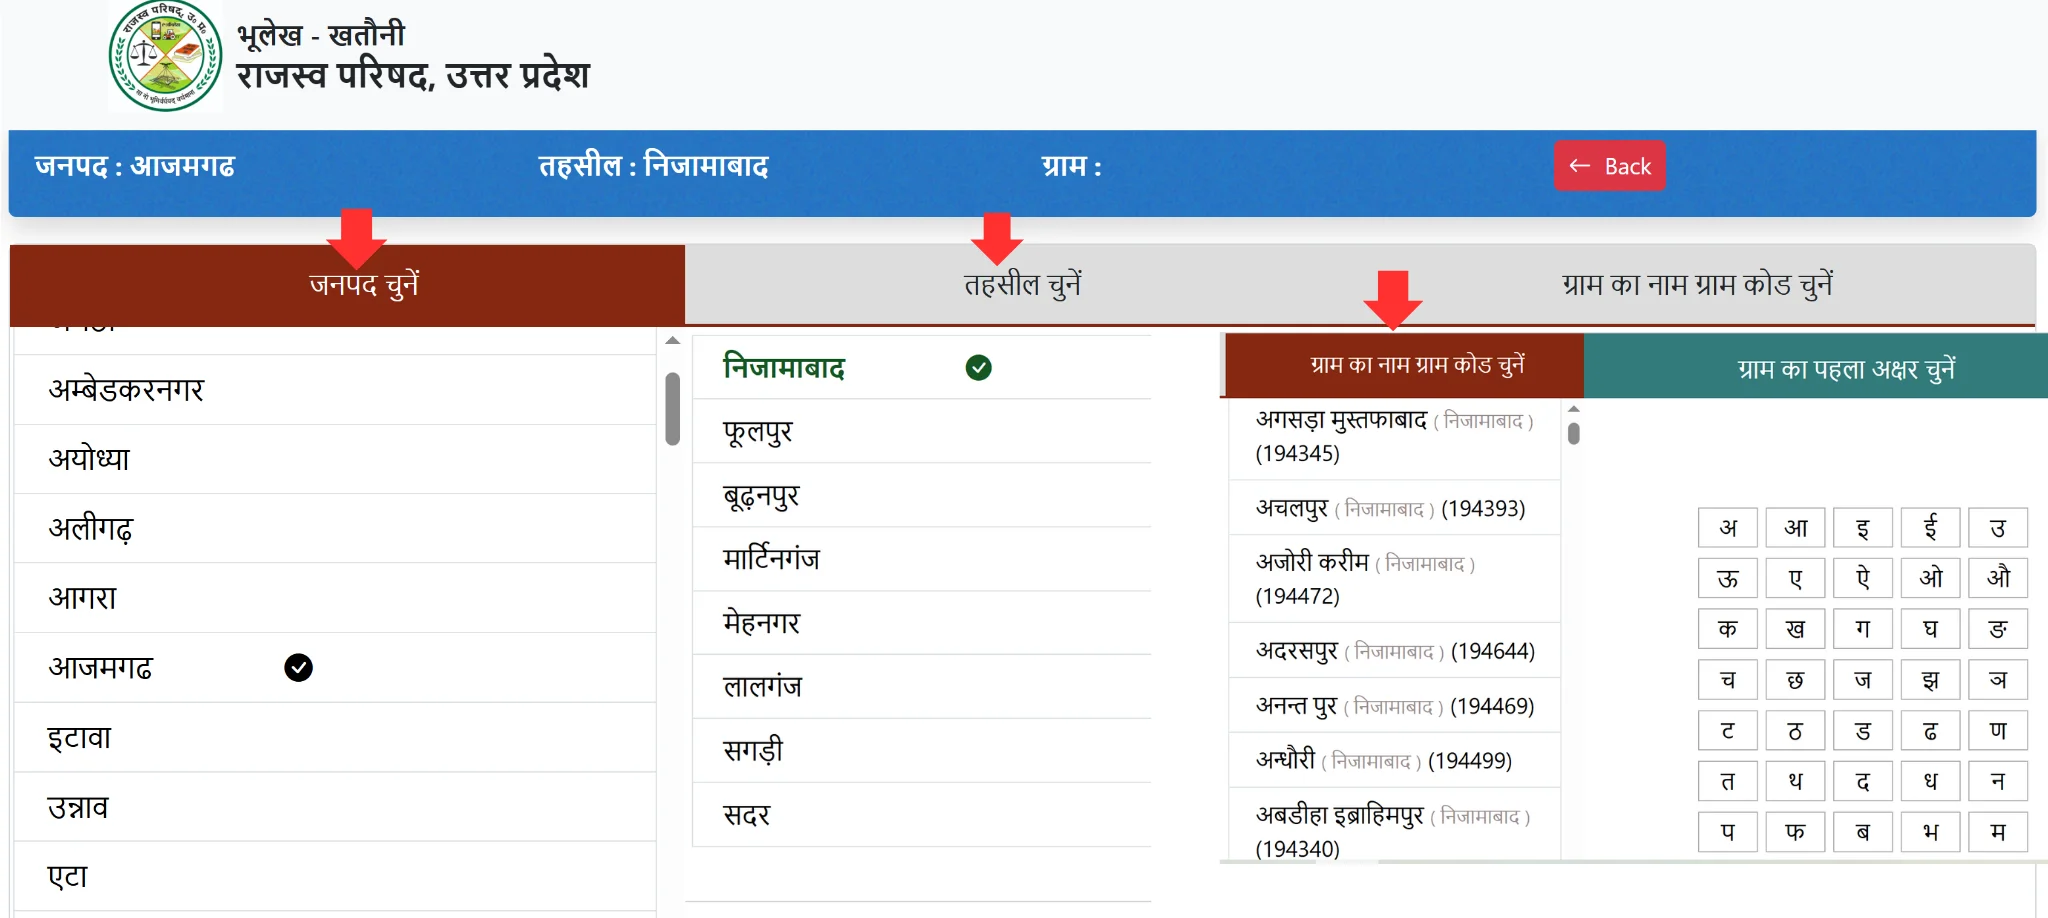Switch to ग्राम का पहला अक्षर चुनें tab

pos(1816,366)
